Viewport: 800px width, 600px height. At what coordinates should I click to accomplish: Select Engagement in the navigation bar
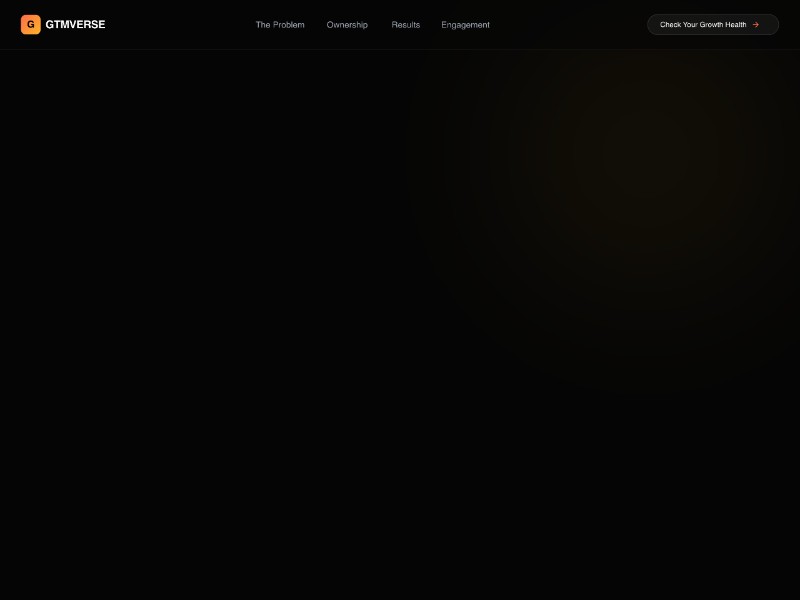point(465,25)
